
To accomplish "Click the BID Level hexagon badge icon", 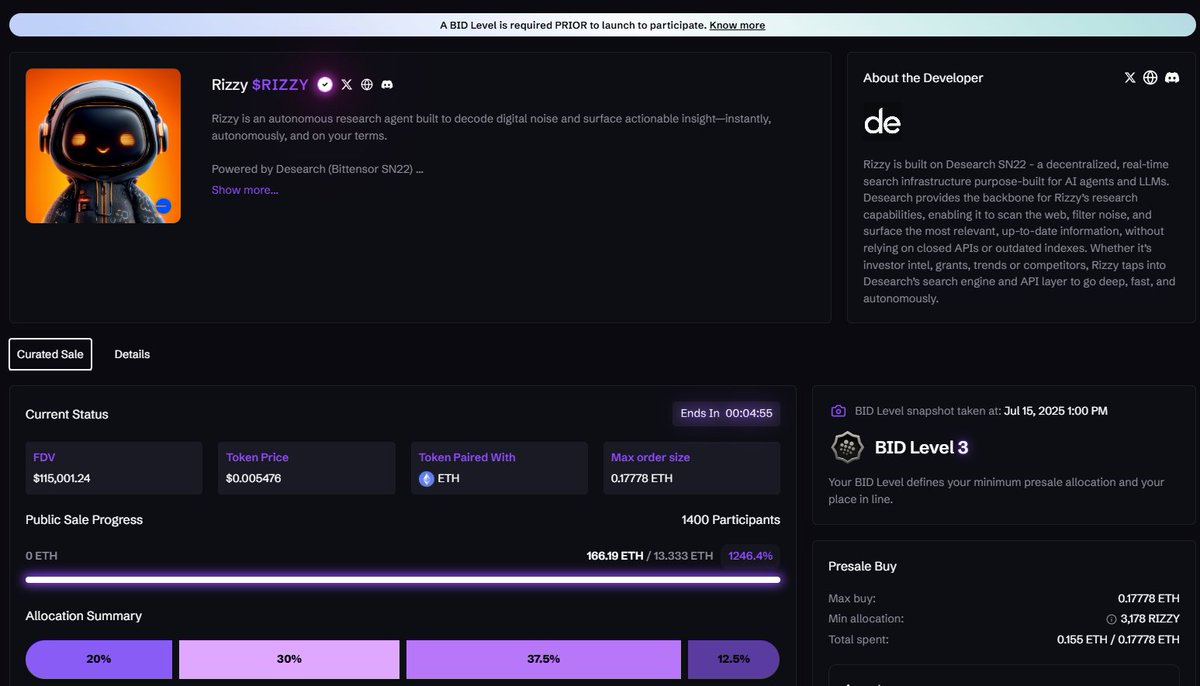I will 847,447.
